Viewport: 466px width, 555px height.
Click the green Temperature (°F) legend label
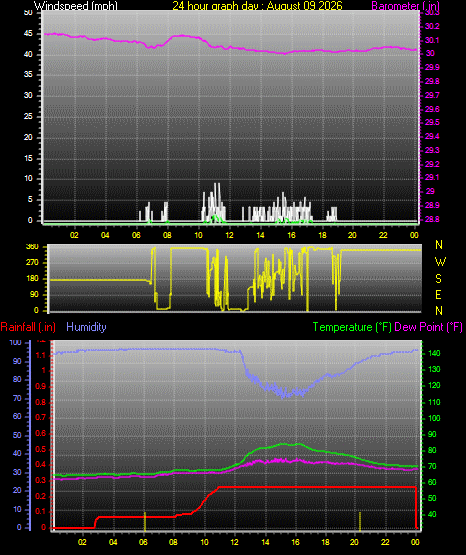coord(352,327)
